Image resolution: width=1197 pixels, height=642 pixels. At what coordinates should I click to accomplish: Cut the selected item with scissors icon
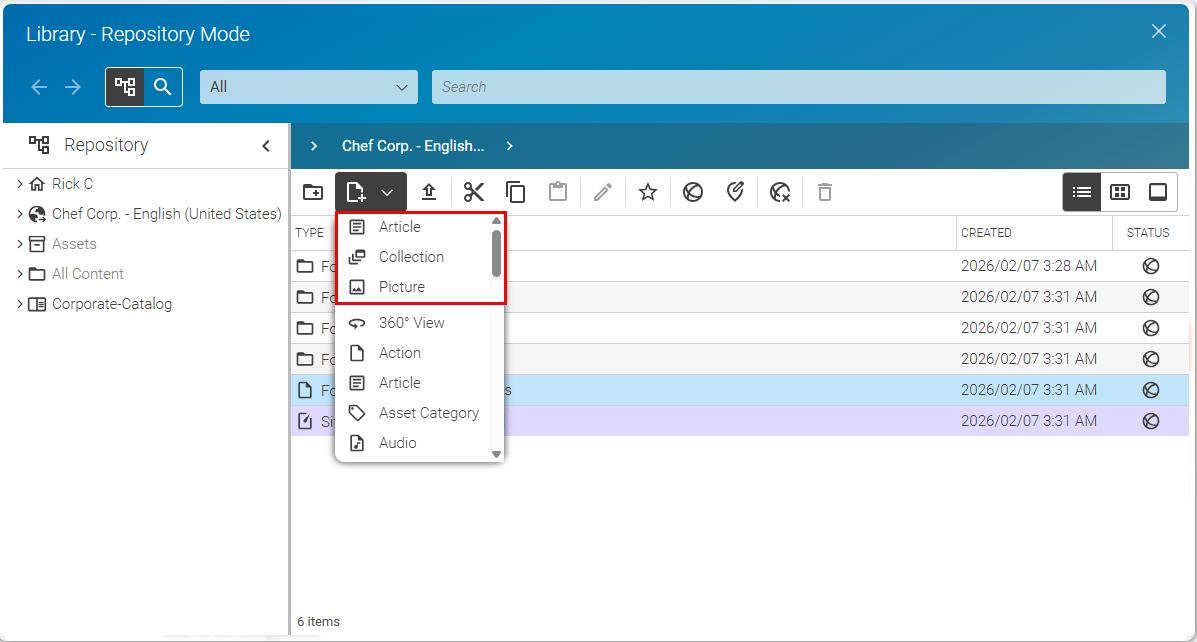474,191
